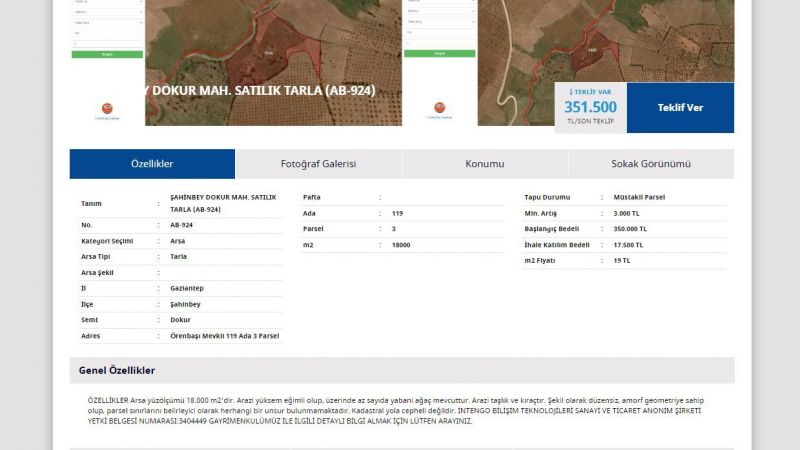Switch to Sokak Görünümü tab
The width and height of the screenshot is (800, 450).
point(651,164)
